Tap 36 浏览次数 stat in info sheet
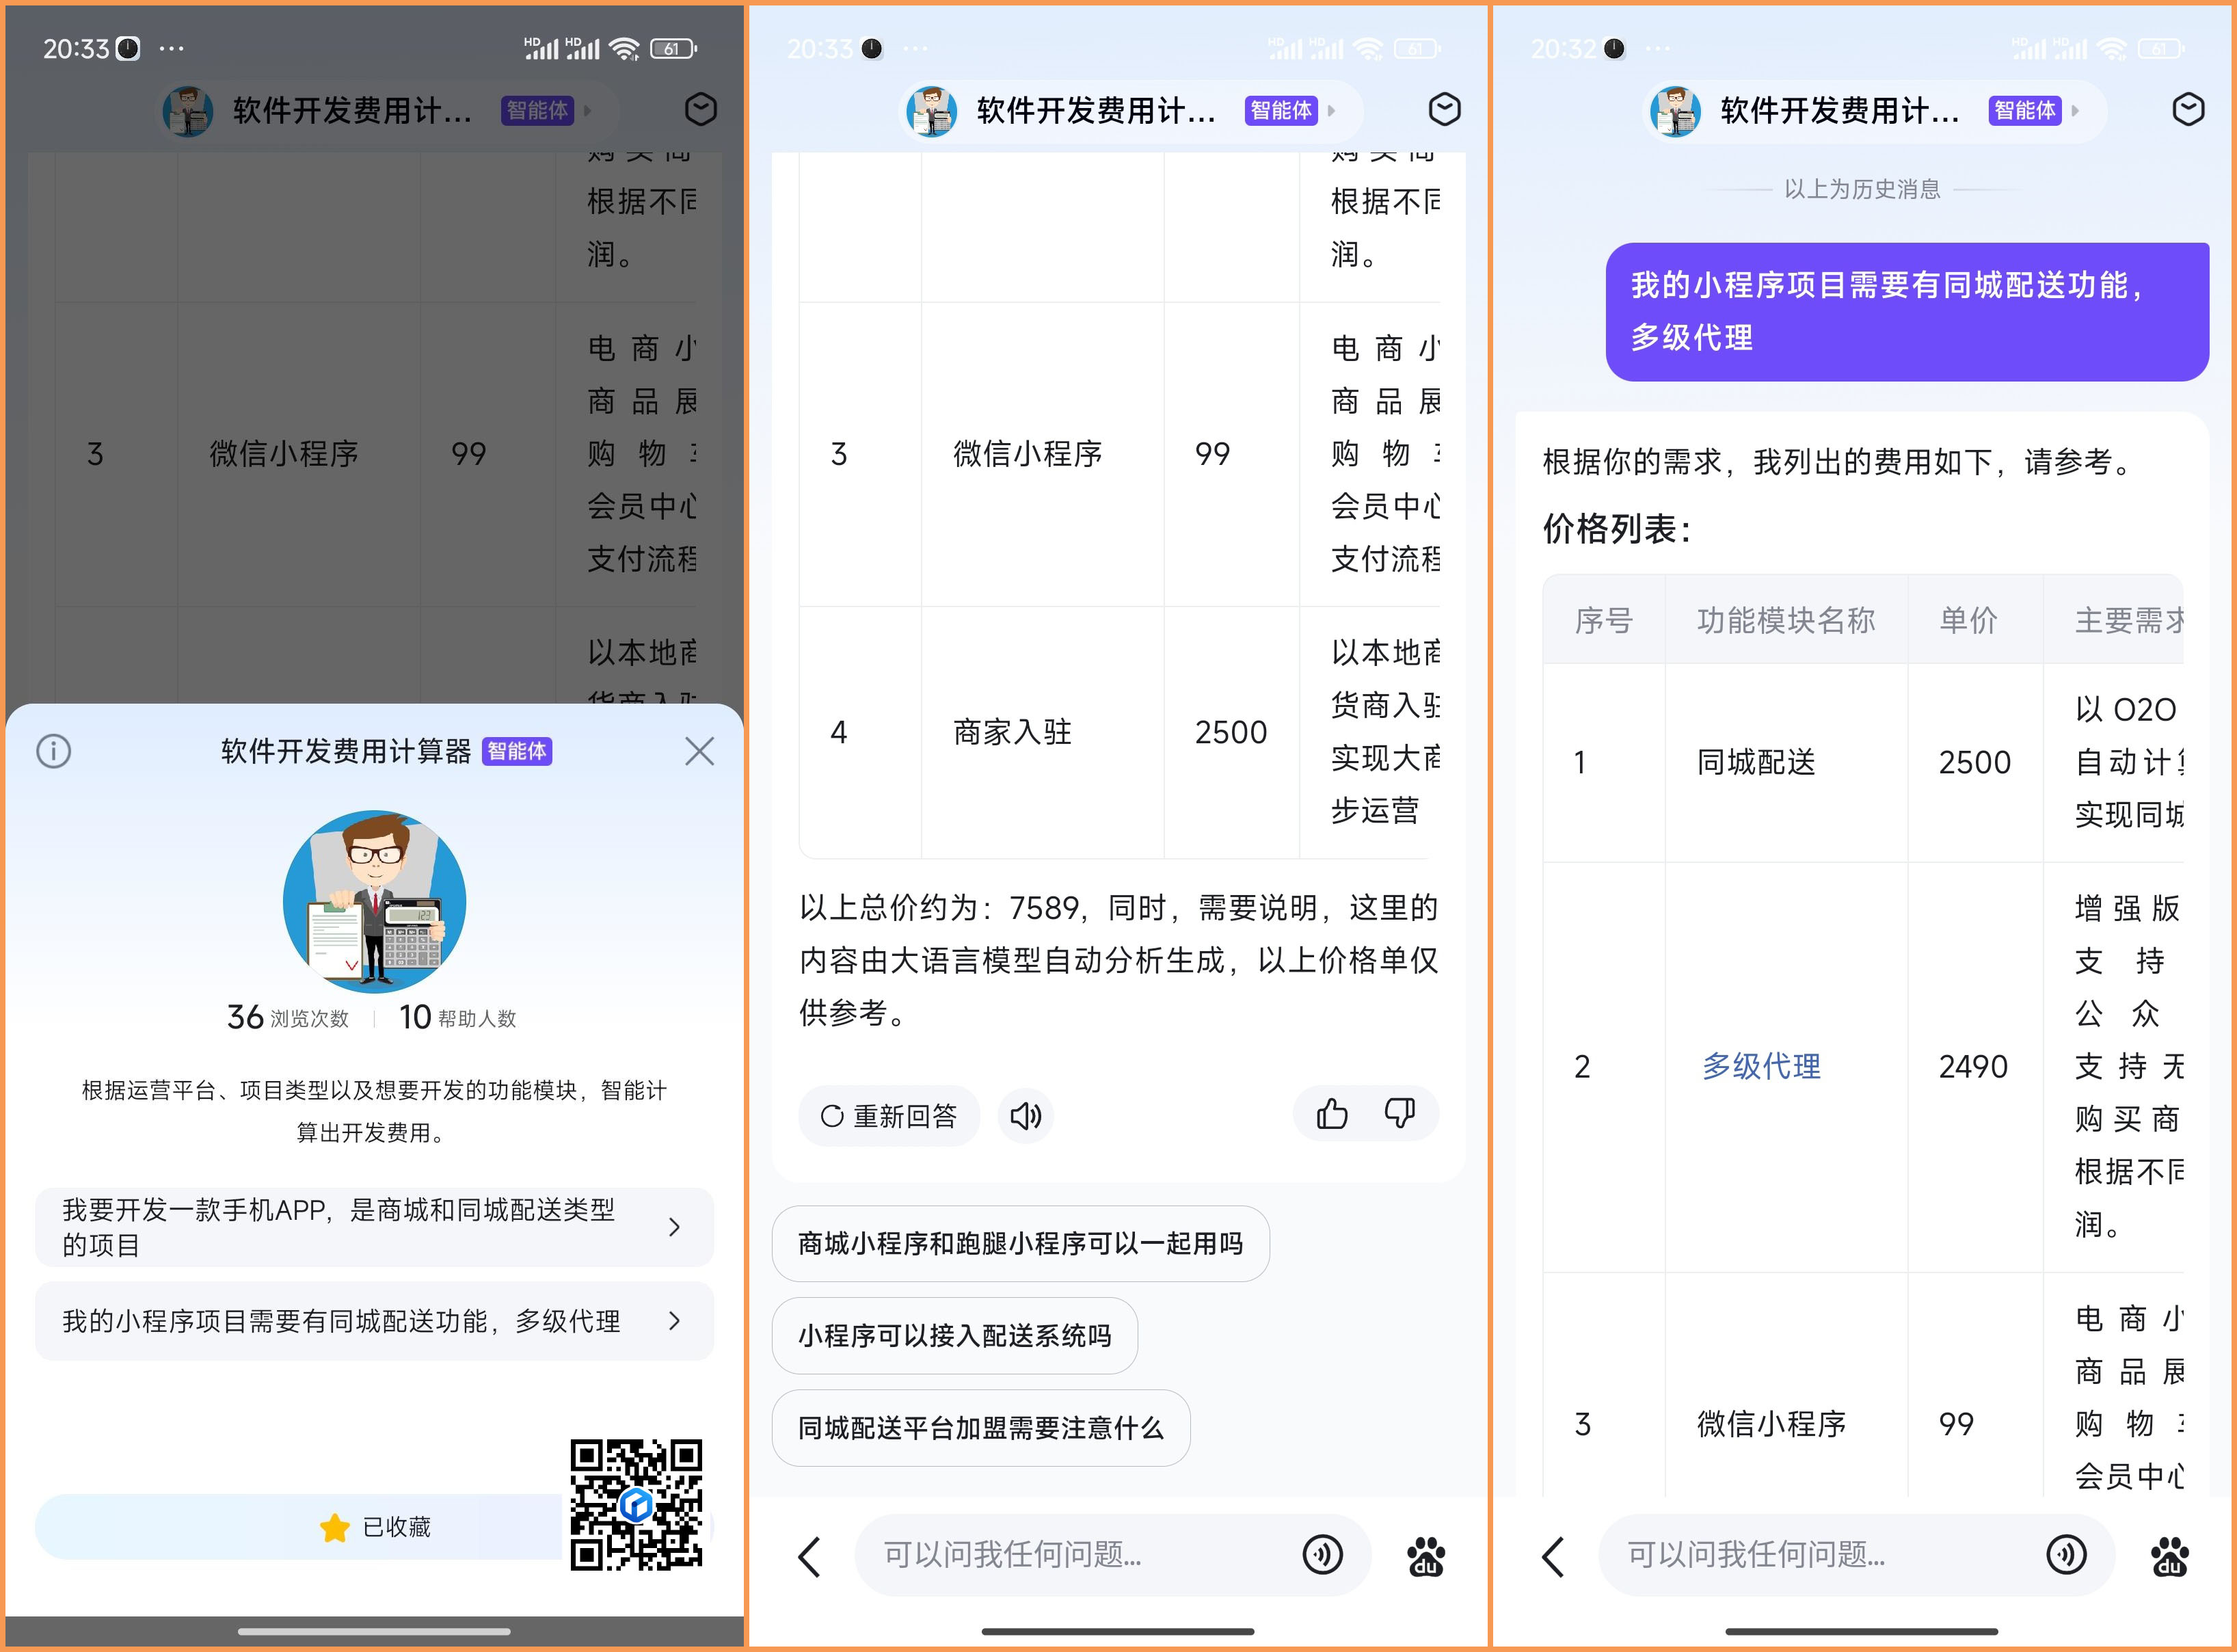The height and width of the screenshot is (1652, 2237). click(288, 1017)
